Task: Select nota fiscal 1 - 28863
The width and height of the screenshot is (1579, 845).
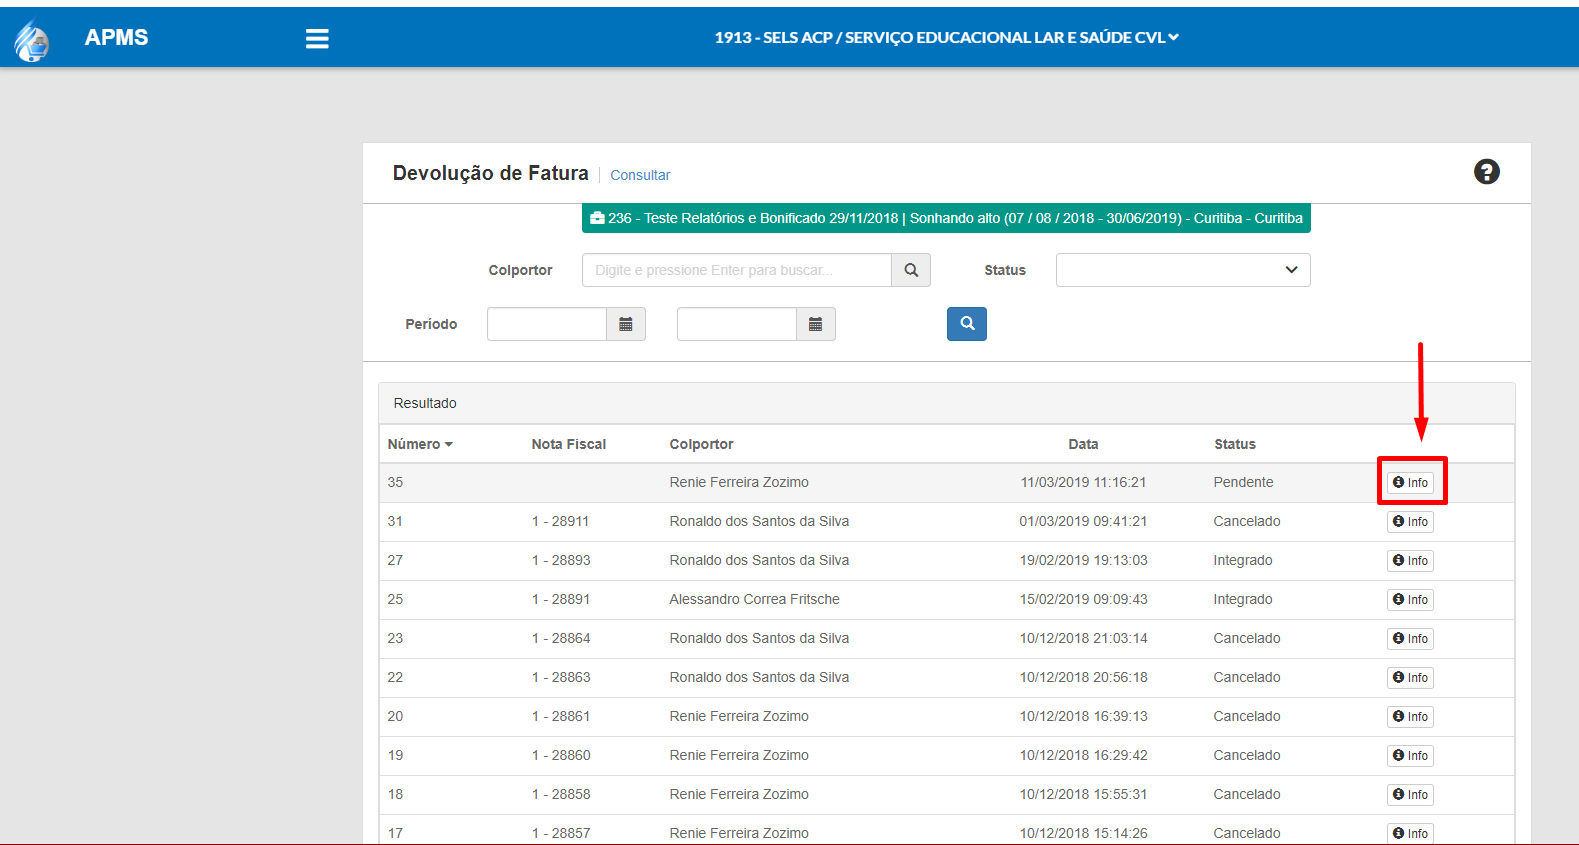Action: coord(561,677)
